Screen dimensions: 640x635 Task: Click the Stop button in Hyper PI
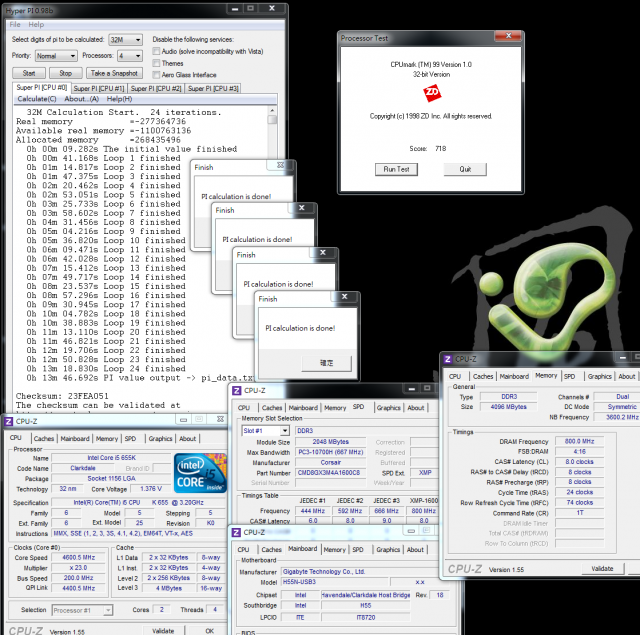click(x=65, y=73)
